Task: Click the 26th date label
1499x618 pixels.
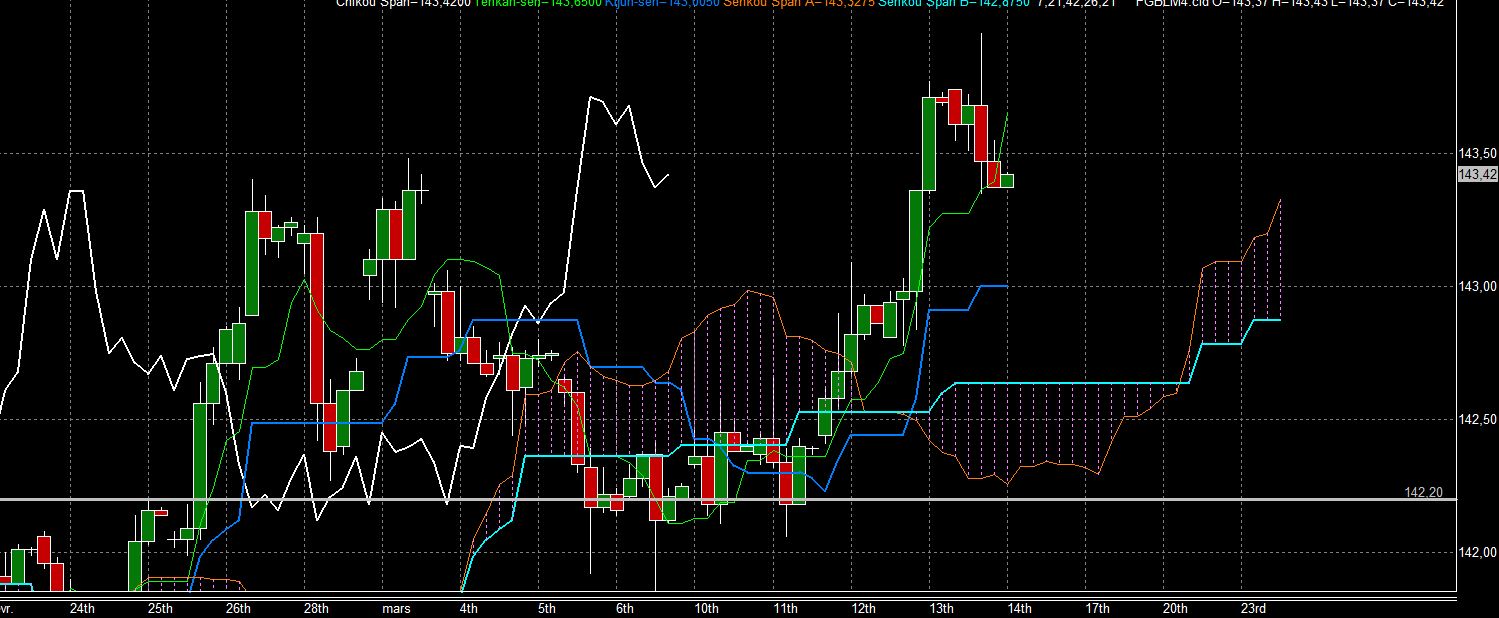Action: (x=238, y=608)
